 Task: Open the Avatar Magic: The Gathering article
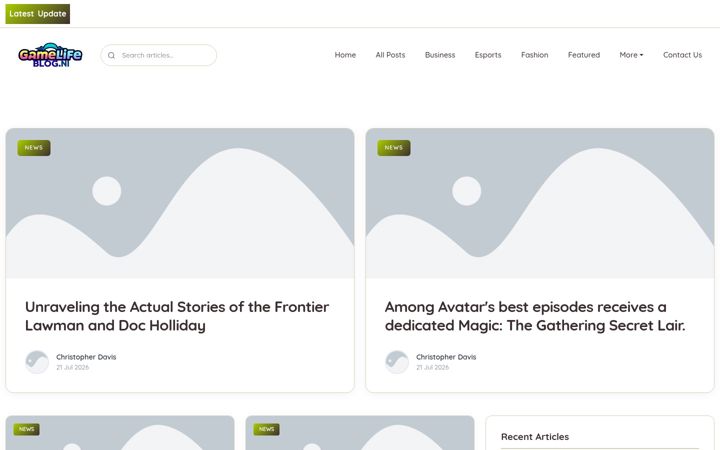(535, 316)
